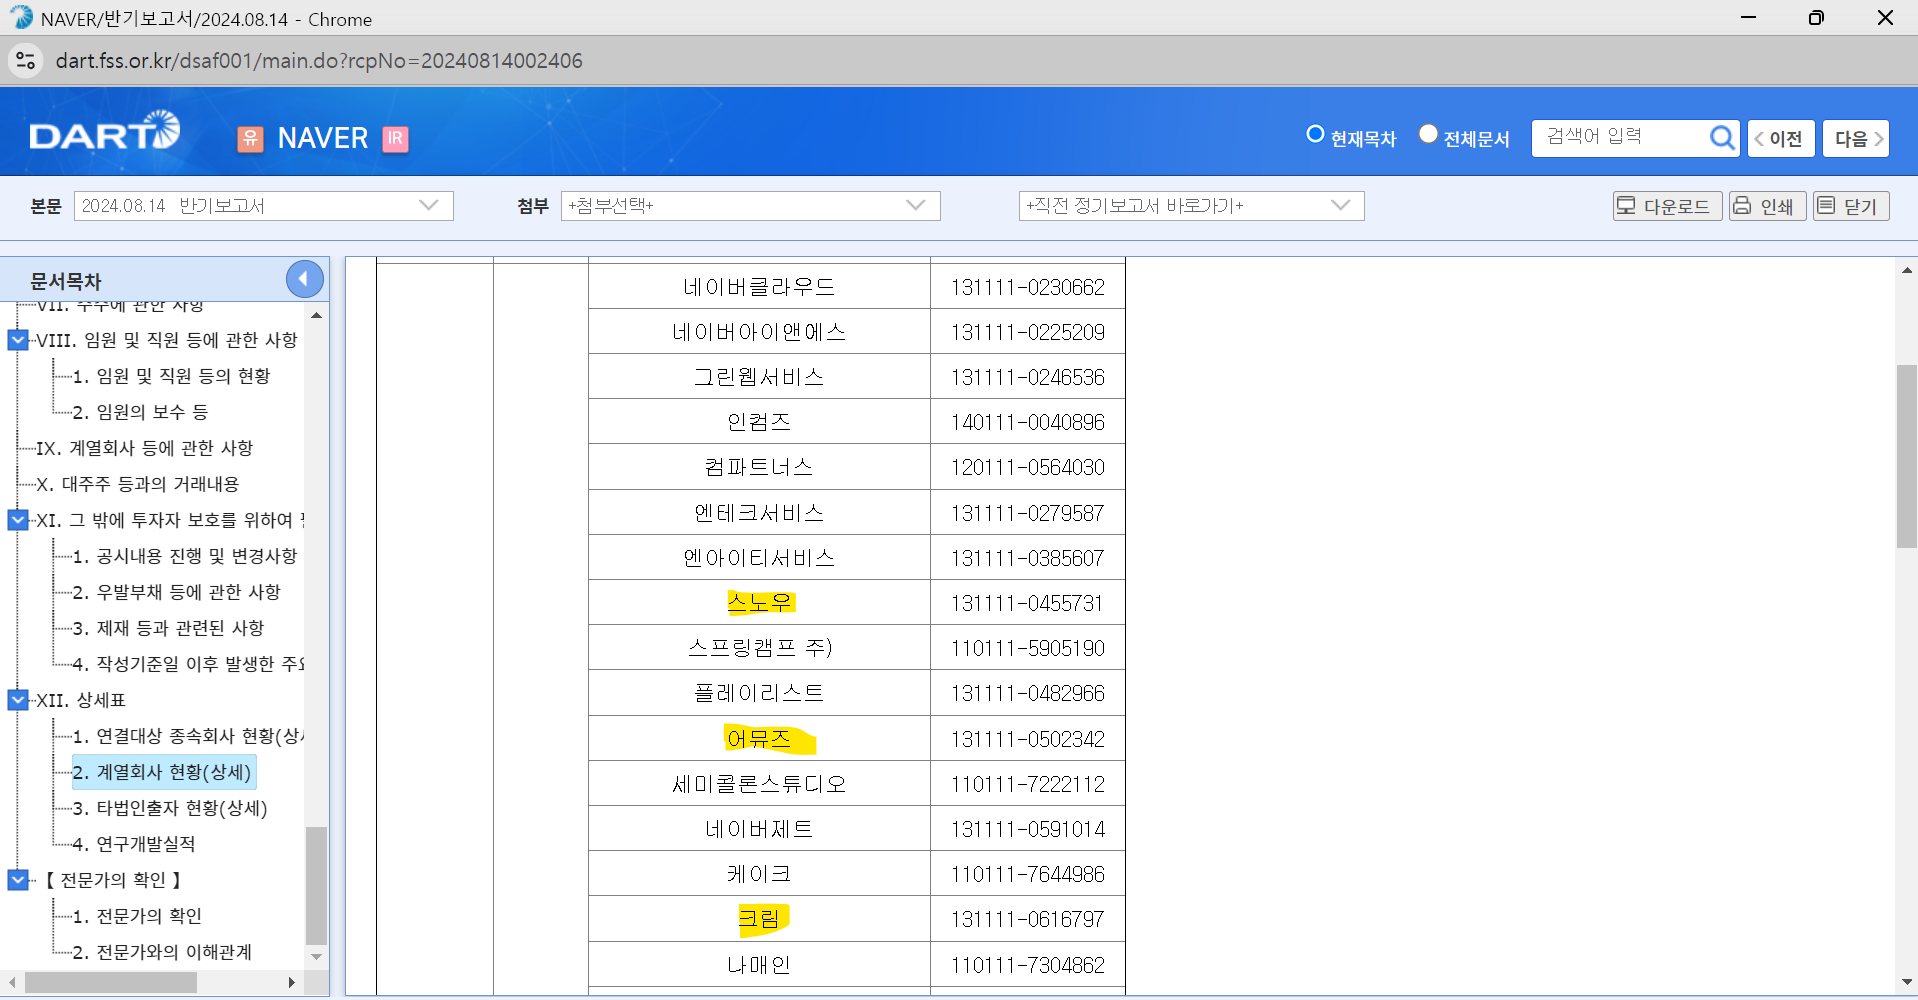
Task: Open the NAVER IR badge
Action: (396, 139)
